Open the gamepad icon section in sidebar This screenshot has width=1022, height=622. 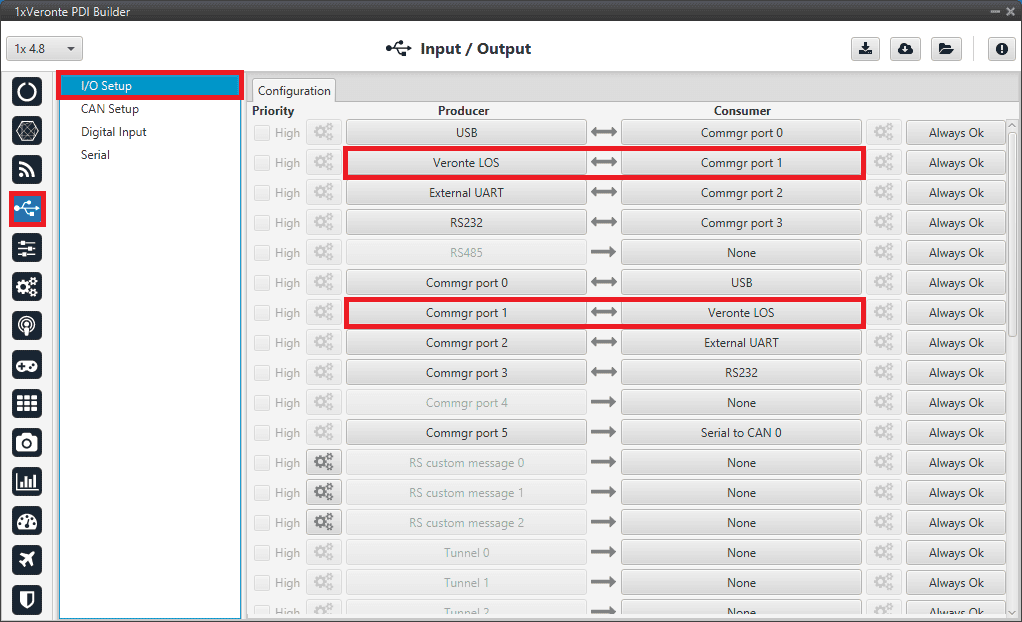click(28, 365)
